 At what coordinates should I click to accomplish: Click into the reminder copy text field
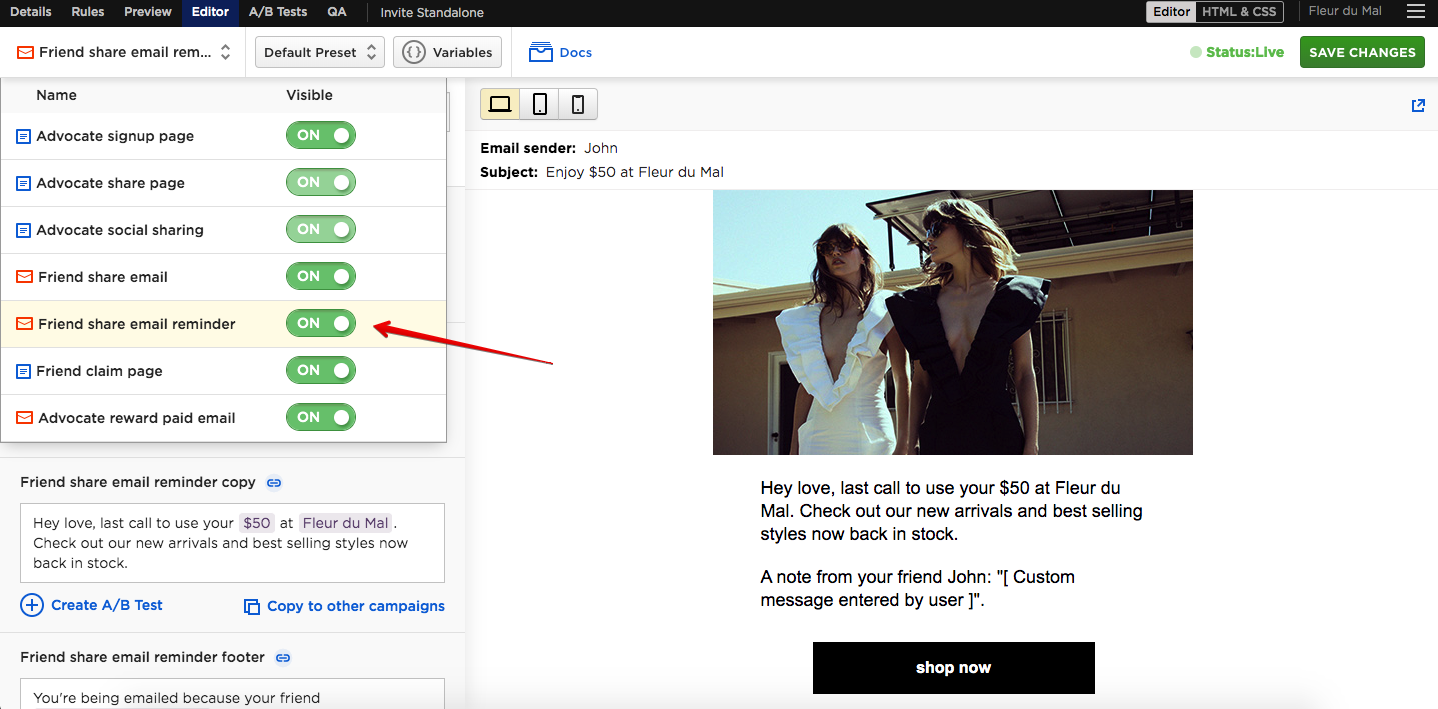click(x=232, y=543)
